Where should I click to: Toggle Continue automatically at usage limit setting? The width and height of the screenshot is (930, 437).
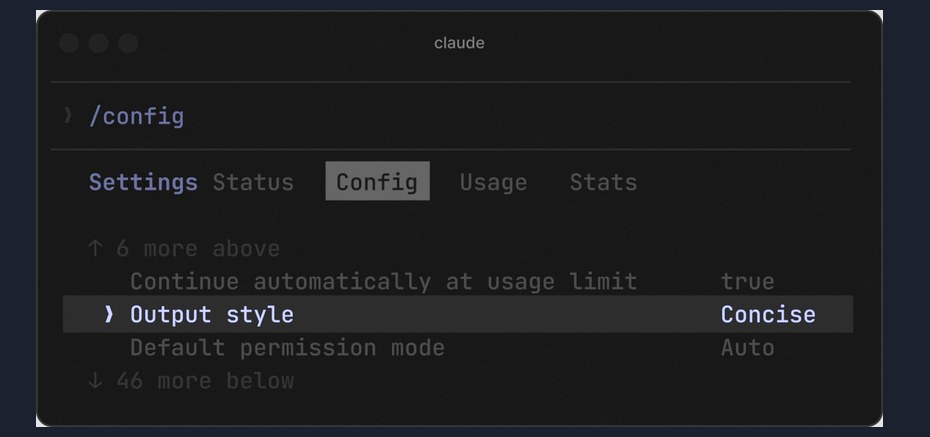coord(458,281)
